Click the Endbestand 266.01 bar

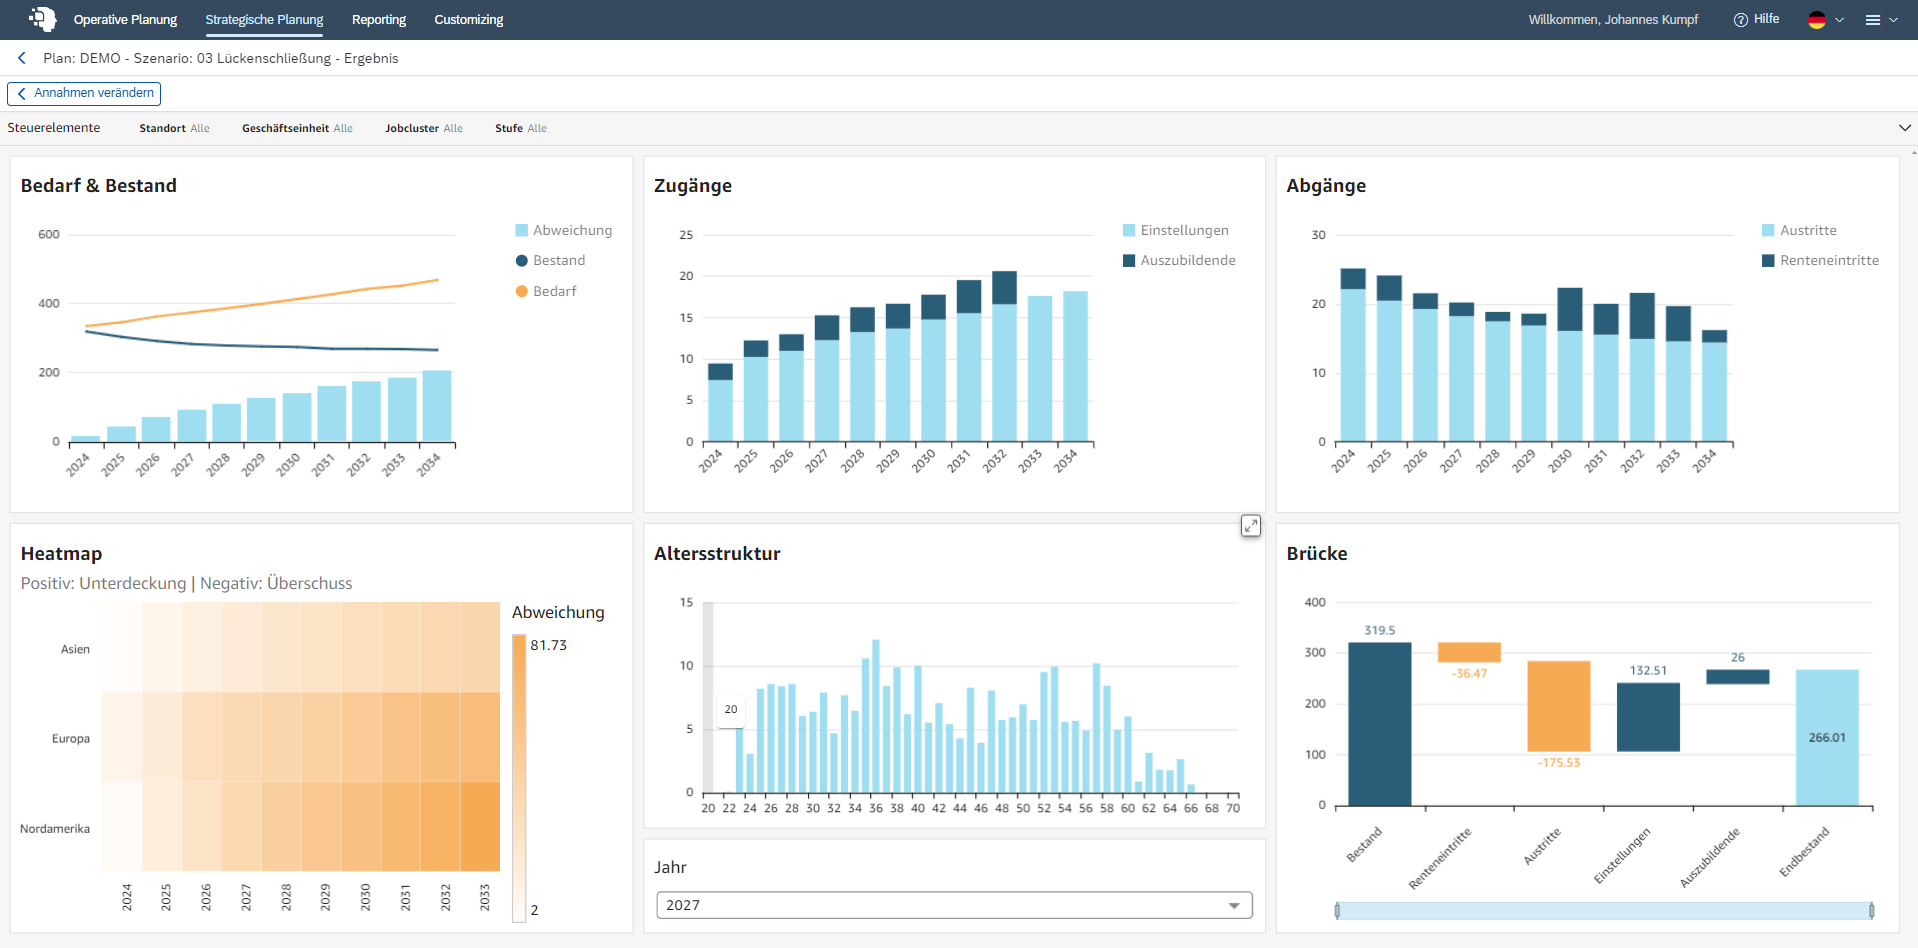(1827, 738)
